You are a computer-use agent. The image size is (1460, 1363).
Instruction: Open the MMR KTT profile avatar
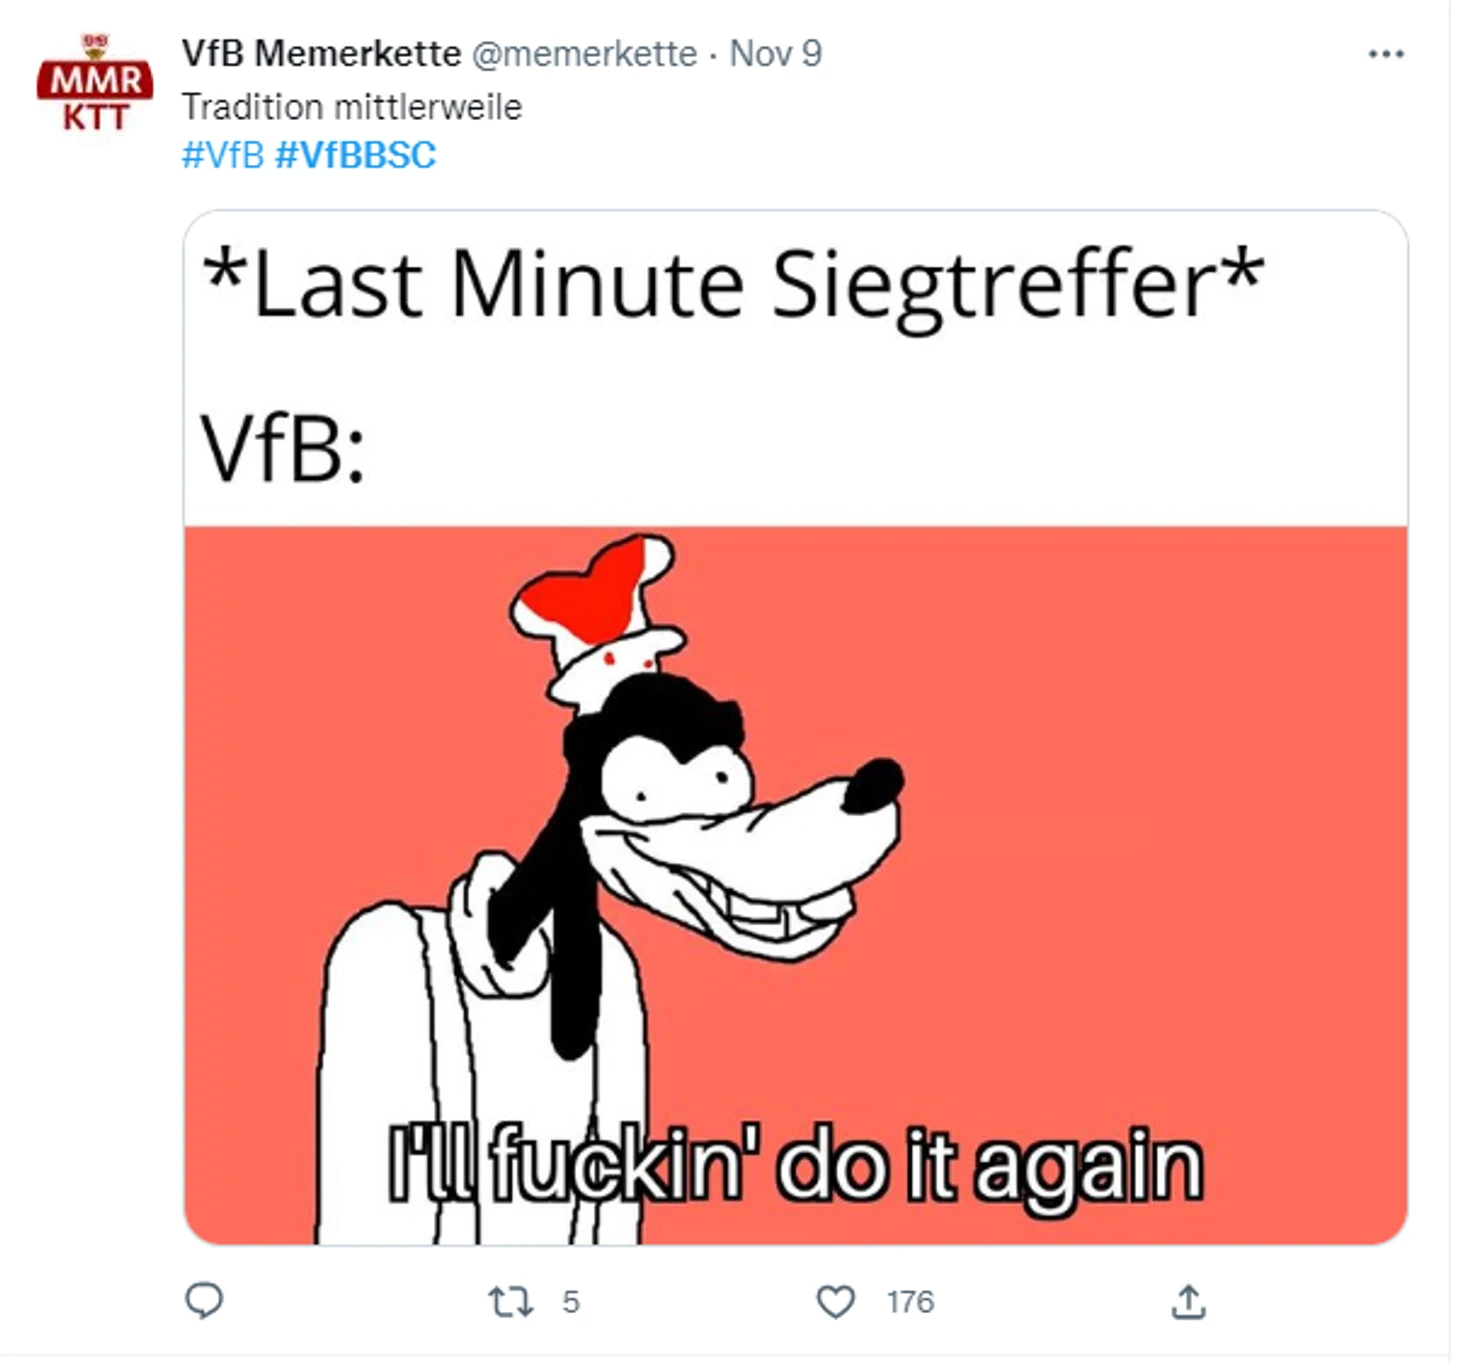point(95,84)
